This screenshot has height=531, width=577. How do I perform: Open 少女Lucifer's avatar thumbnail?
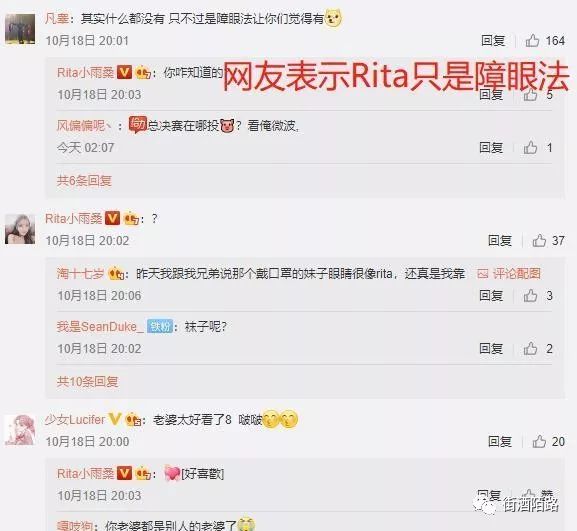point(20,429)
